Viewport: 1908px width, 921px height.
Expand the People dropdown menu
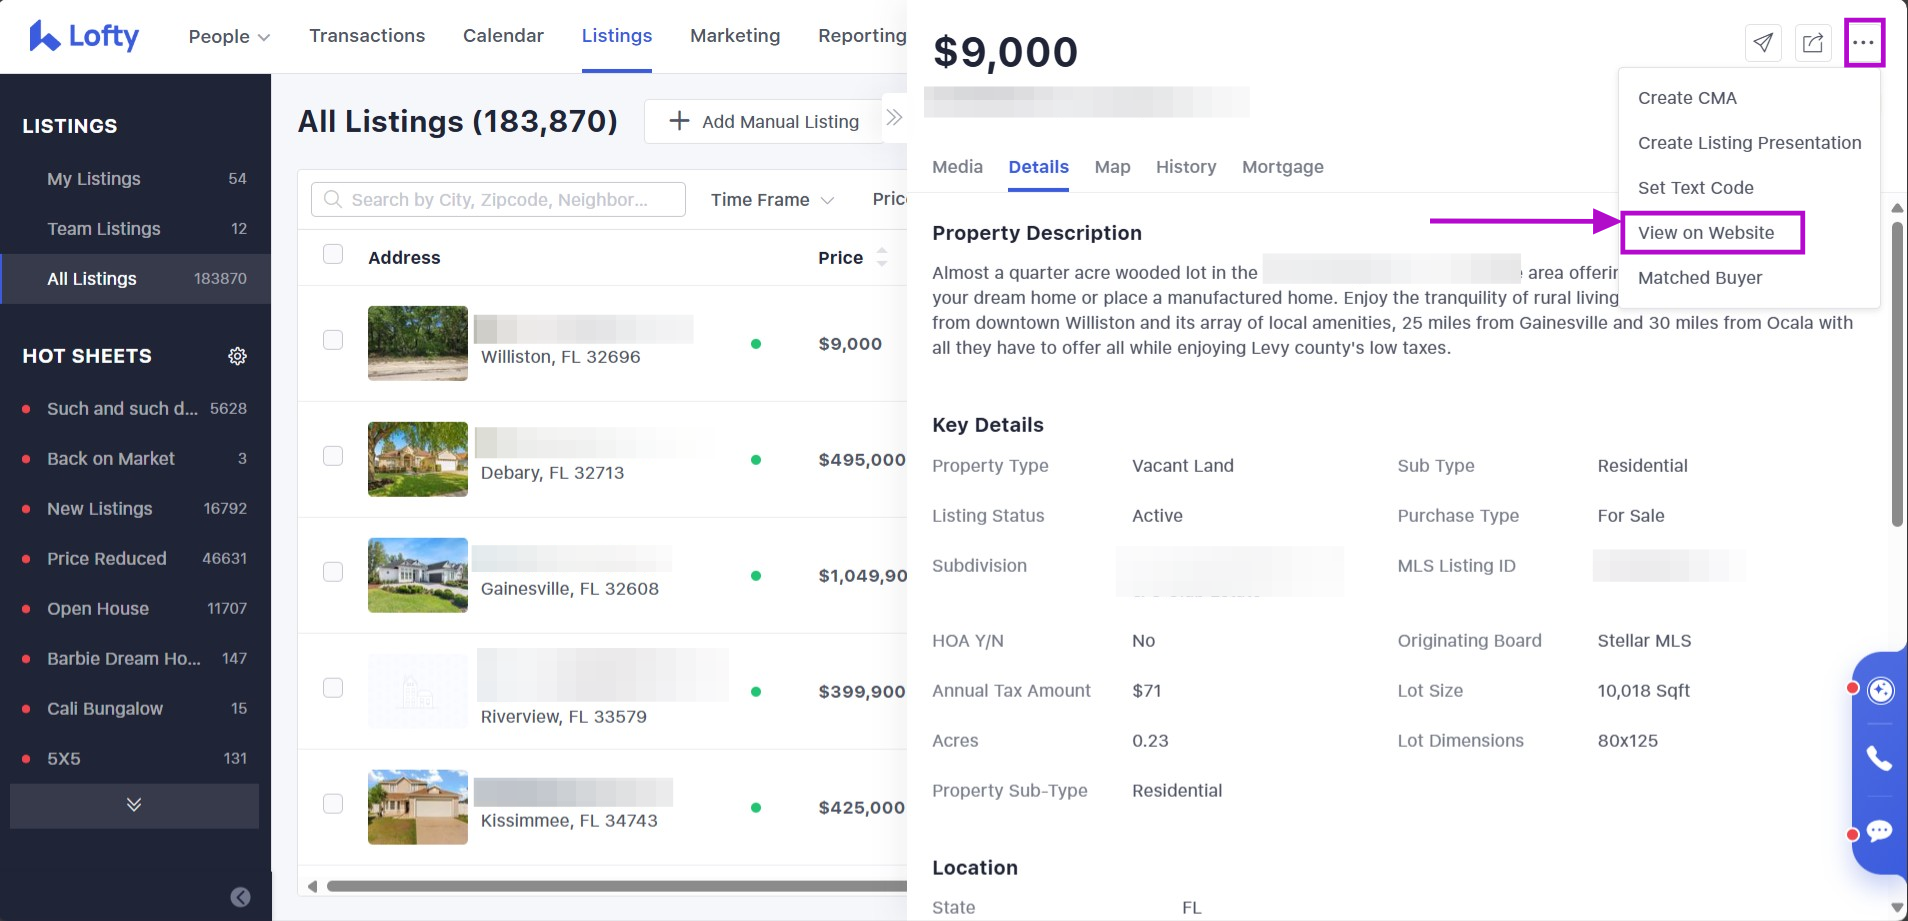(229, 37)
